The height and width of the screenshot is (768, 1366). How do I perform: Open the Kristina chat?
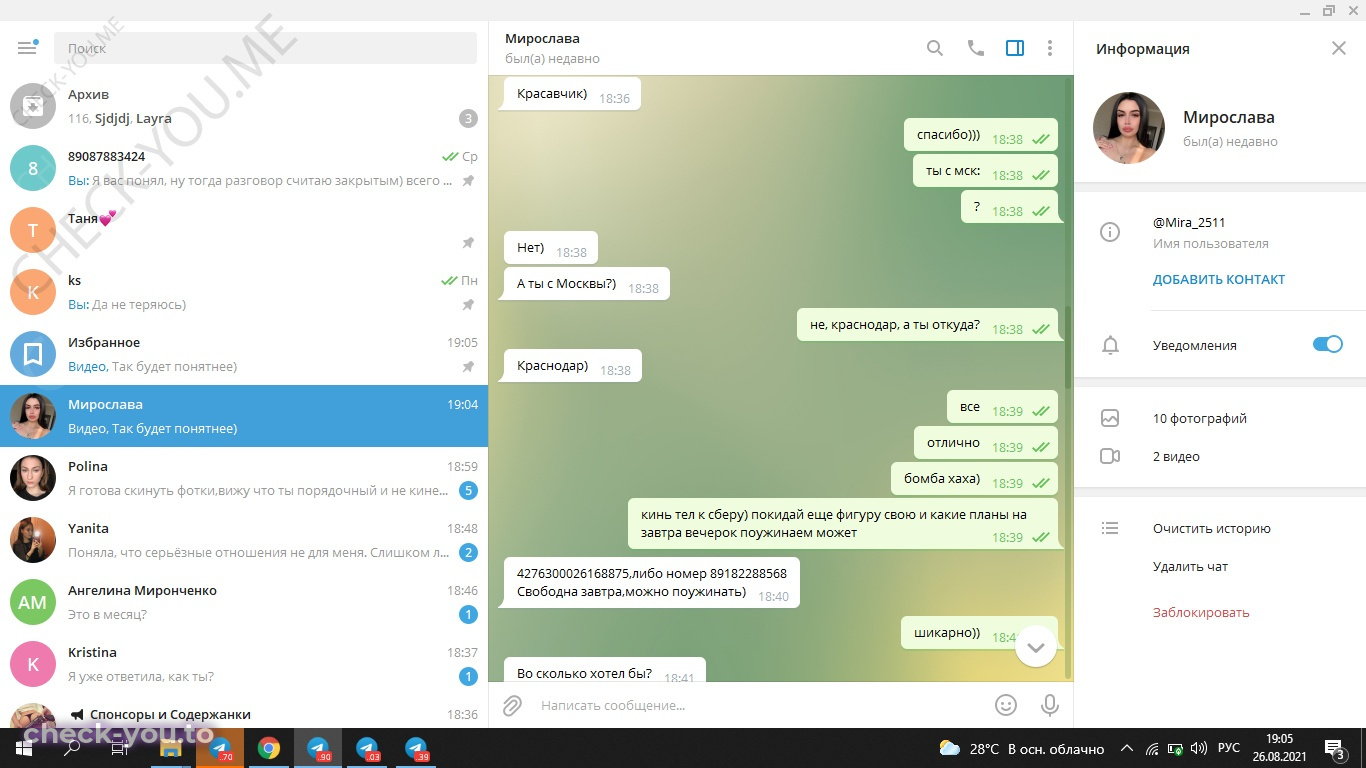point(244,664)
